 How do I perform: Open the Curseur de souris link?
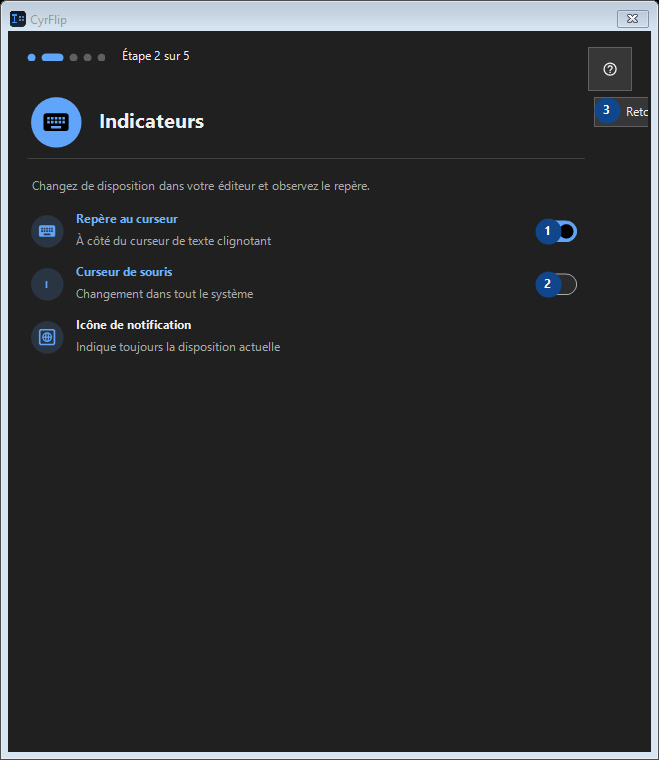coord(124,272)
